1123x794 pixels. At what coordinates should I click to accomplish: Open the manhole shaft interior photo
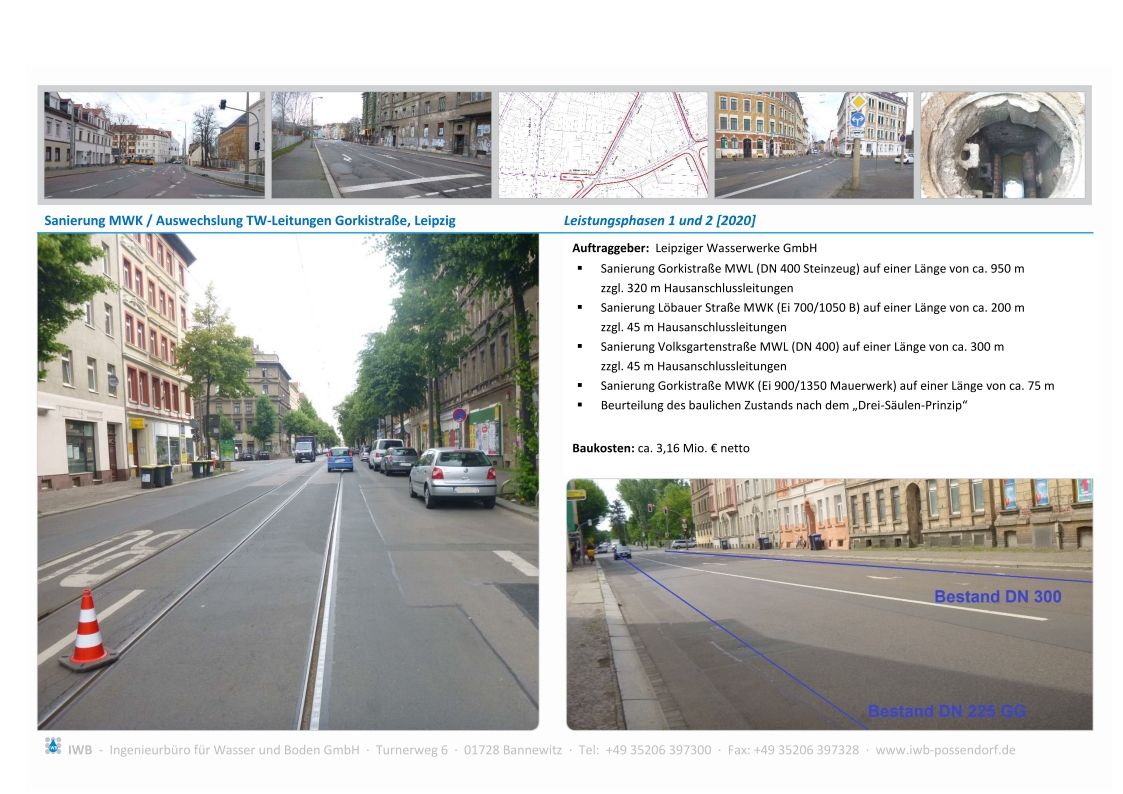click(x=1002, y=145)
